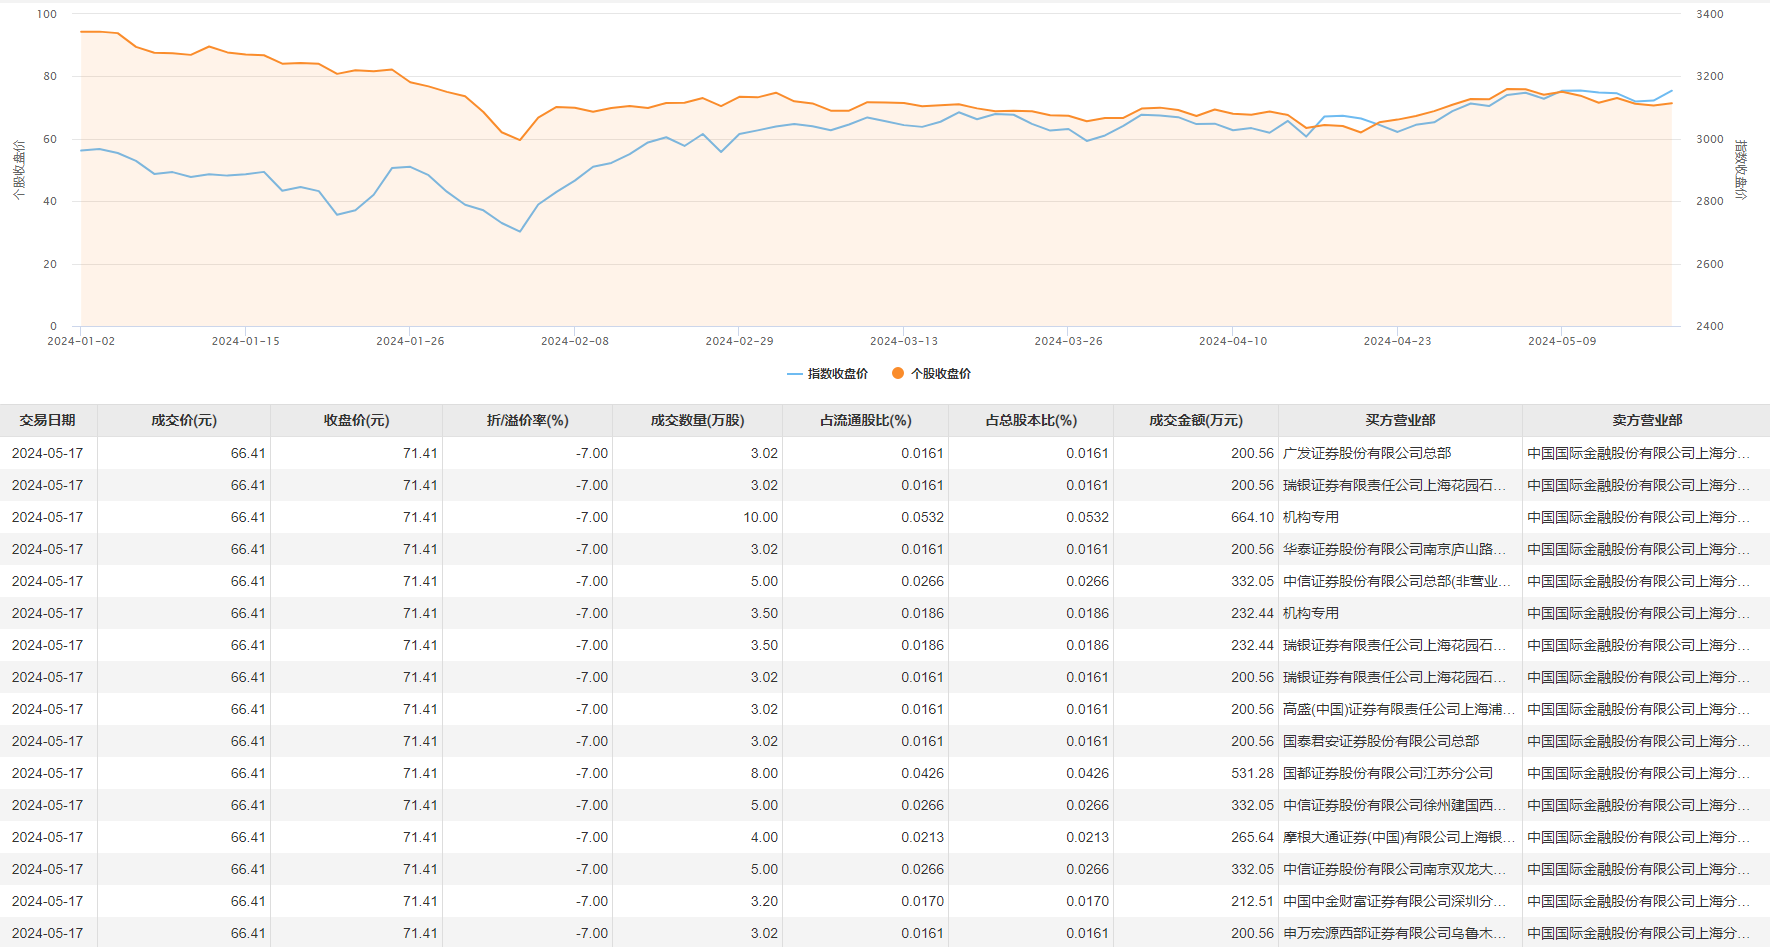Image resolution: width=1770 pixels, height=947 pixels.
Task: Toggle the 个股收盘价 legend series
Action: 940,374
